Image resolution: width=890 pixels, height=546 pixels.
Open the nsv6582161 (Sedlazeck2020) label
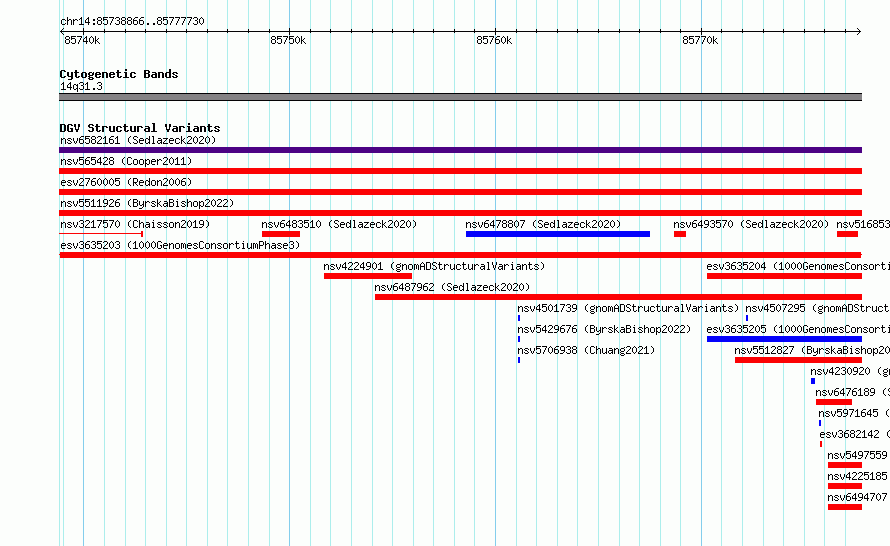tap(138, 140)
